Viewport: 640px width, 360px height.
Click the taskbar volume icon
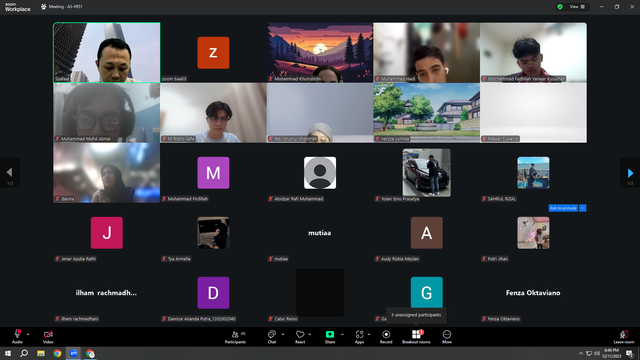[597, 353]
